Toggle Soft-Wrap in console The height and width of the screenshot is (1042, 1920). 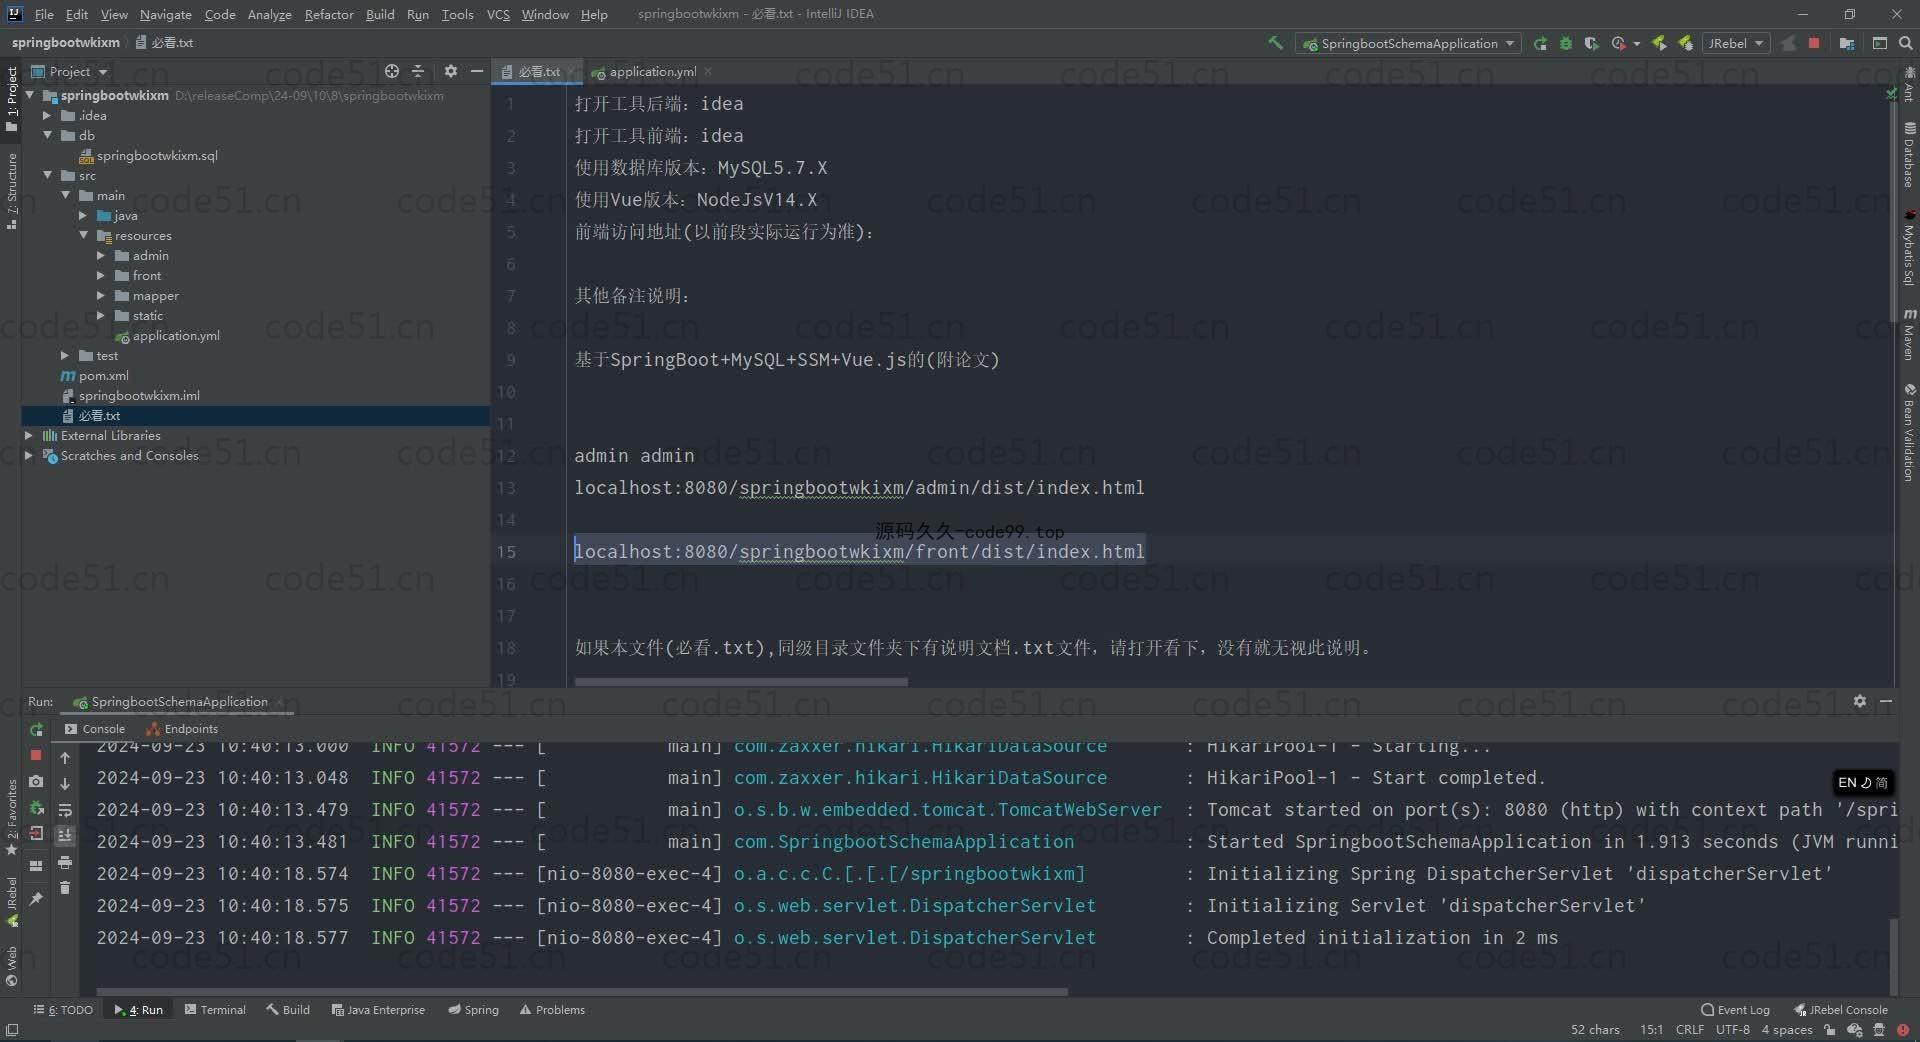65,810
